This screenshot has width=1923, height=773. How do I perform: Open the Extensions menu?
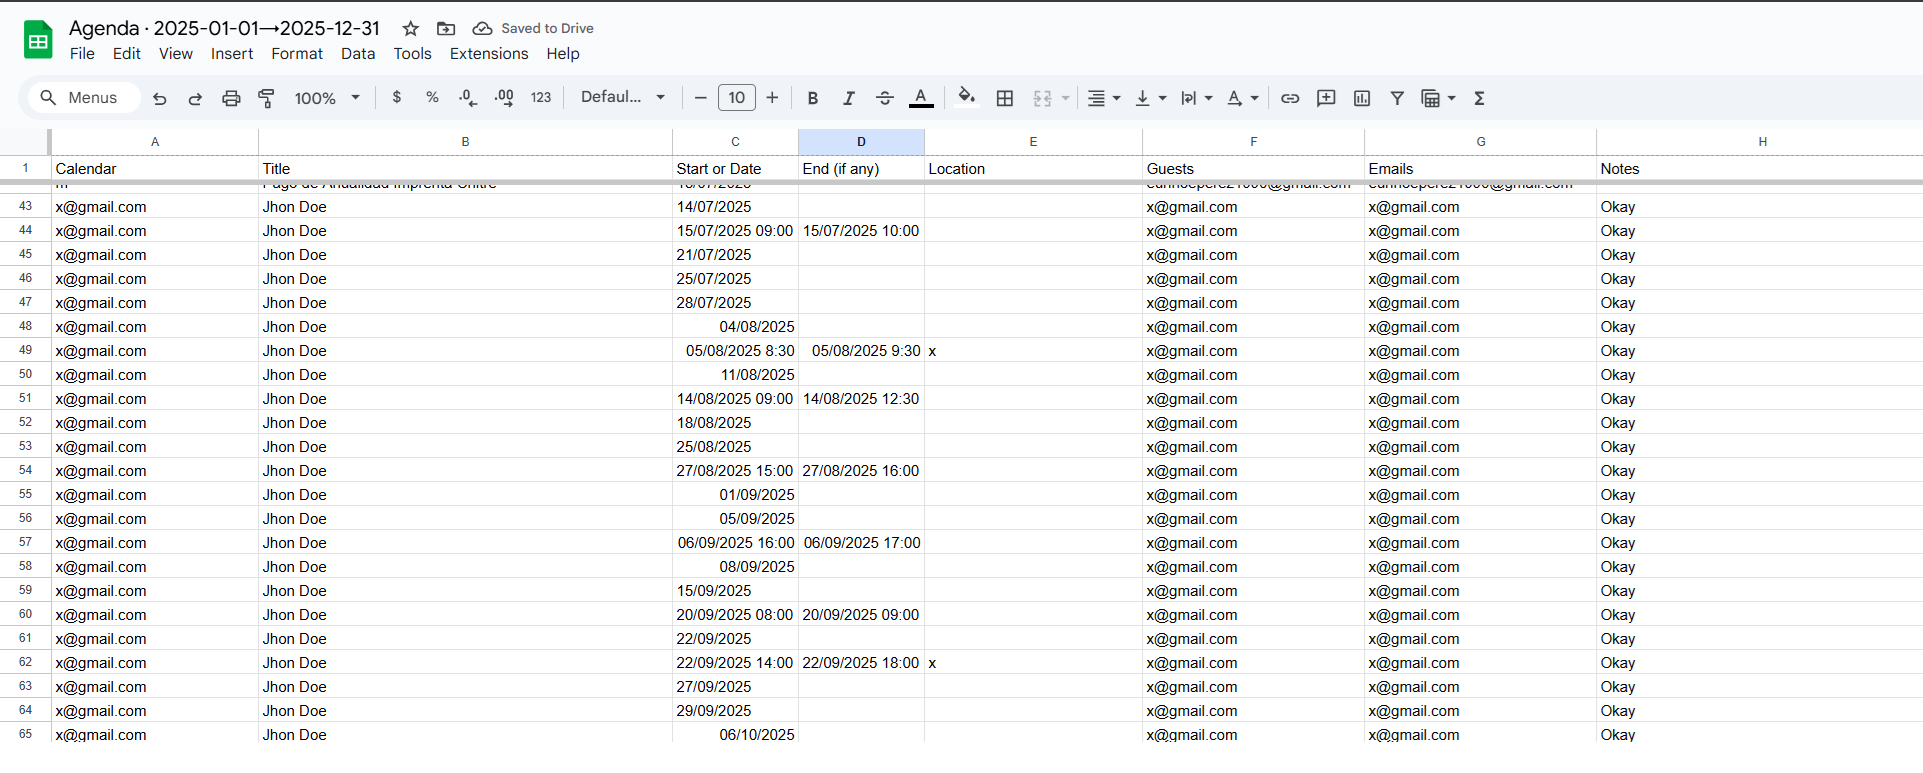click(x=488, y=54)
